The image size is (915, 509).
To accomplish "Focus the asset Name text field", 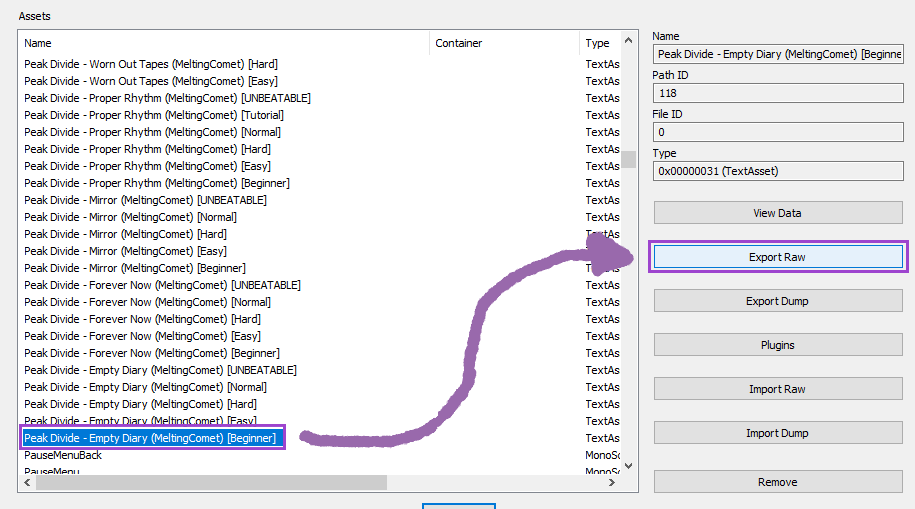I will click(x=777, y=54).
